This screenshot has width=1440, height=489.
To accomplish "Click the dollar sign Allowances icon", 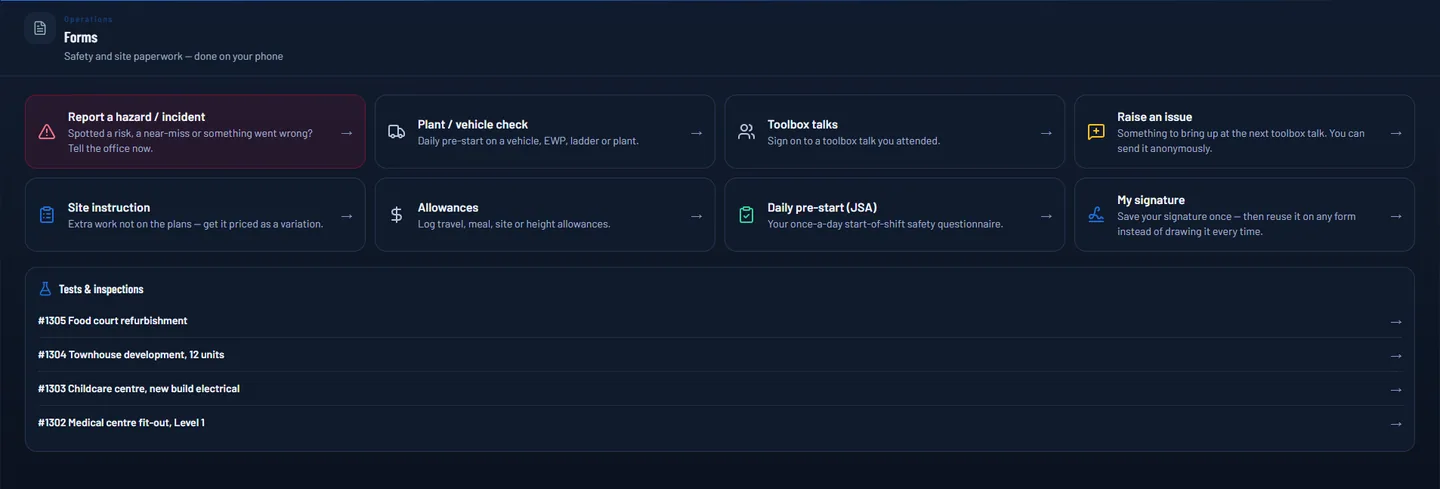I will pos(396,215).
